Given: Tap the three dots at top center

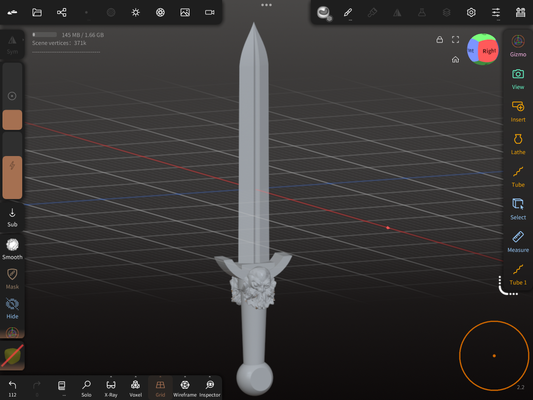Looking at the screenshot, I should click(266, 5).
